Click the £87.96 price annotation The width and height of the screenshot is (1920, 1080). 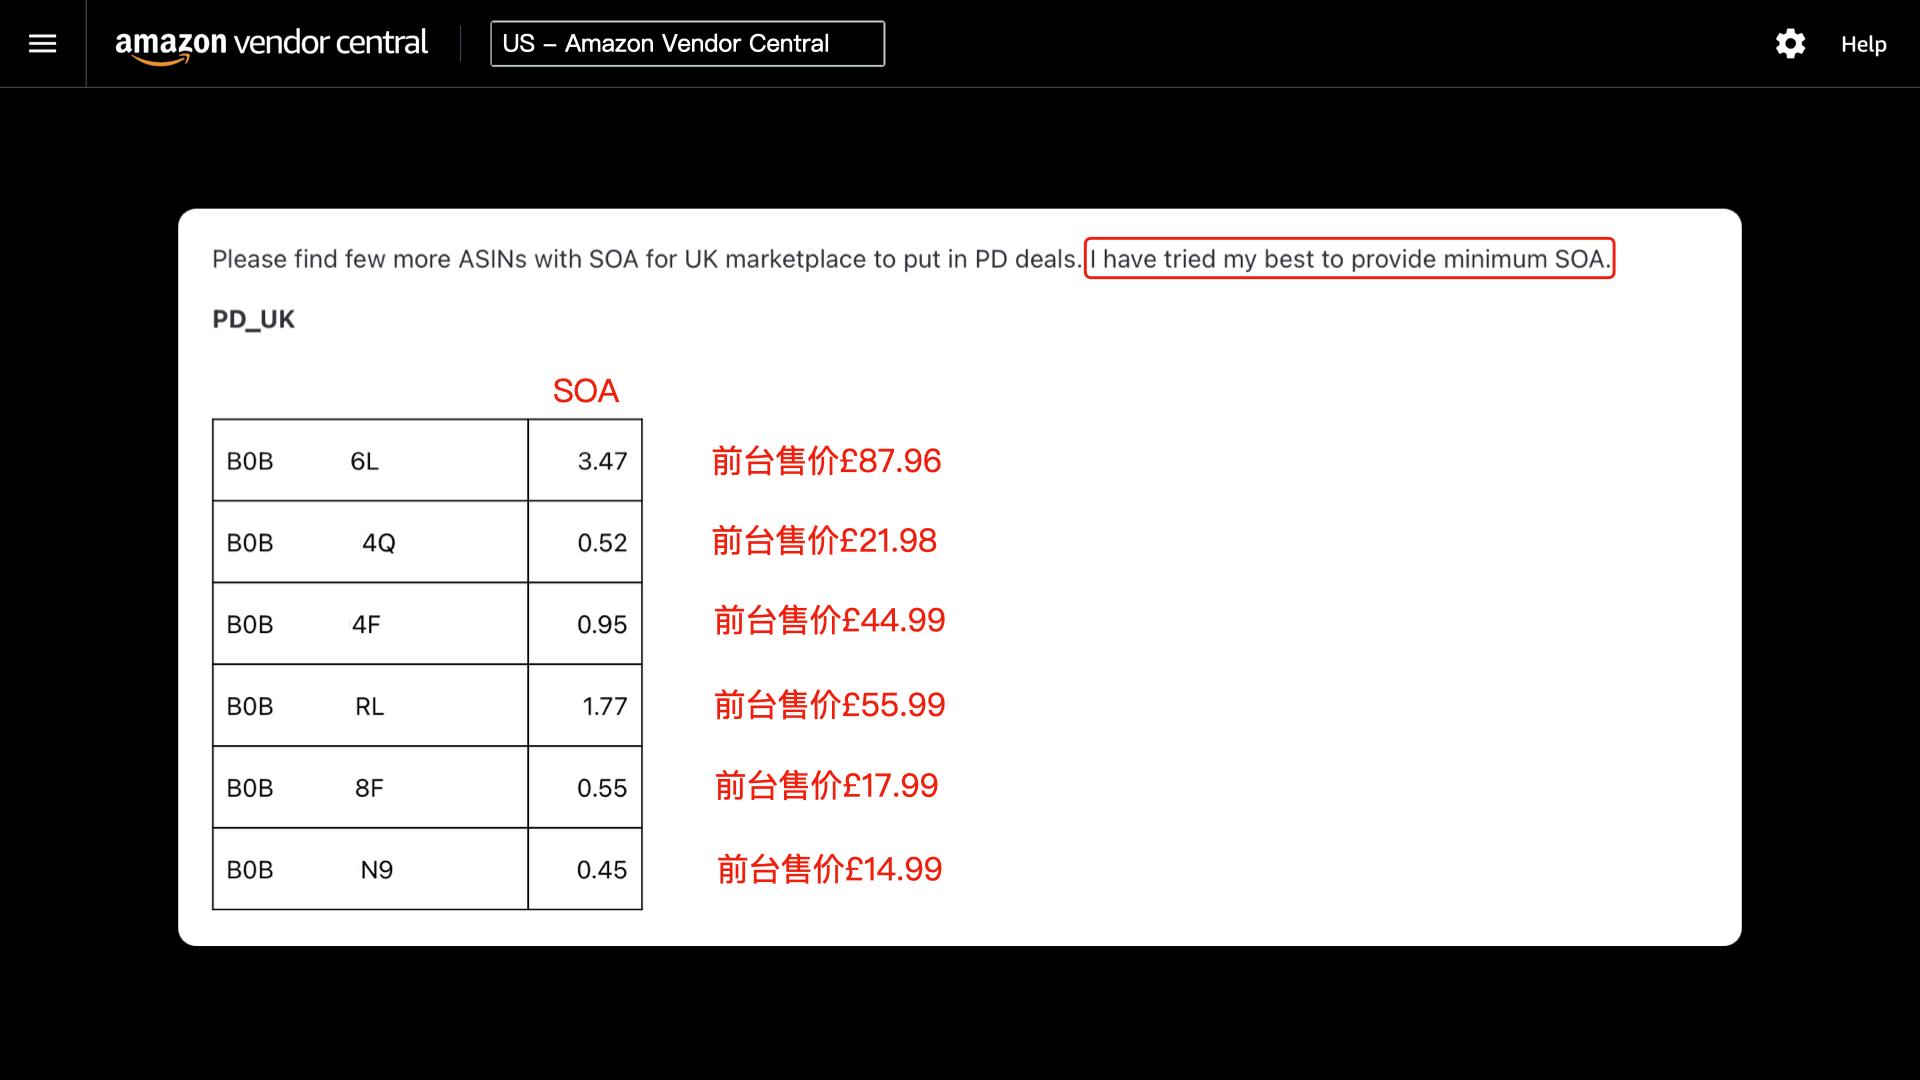tap(826, 461)
